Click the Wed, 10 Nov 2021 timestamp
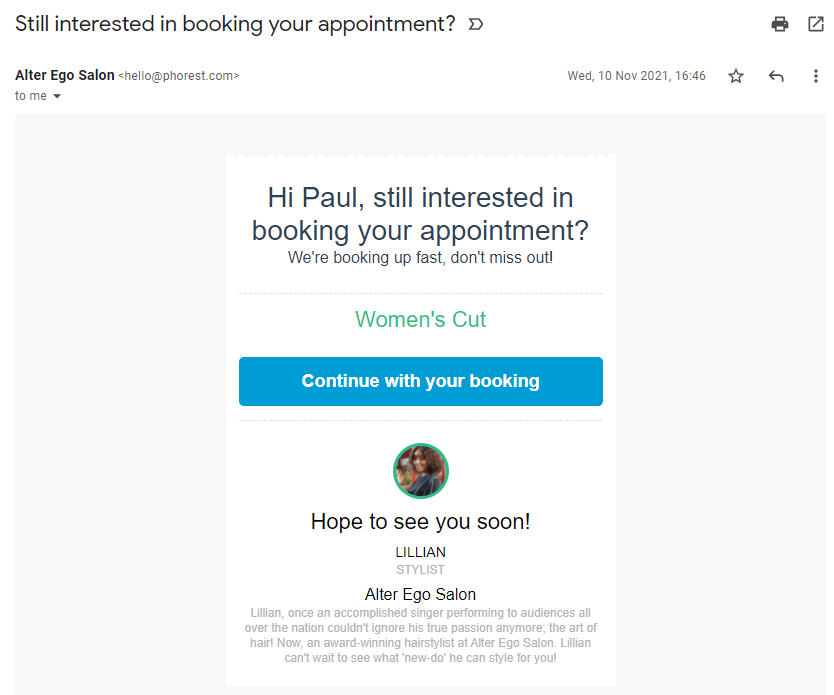 click(636, 76)
